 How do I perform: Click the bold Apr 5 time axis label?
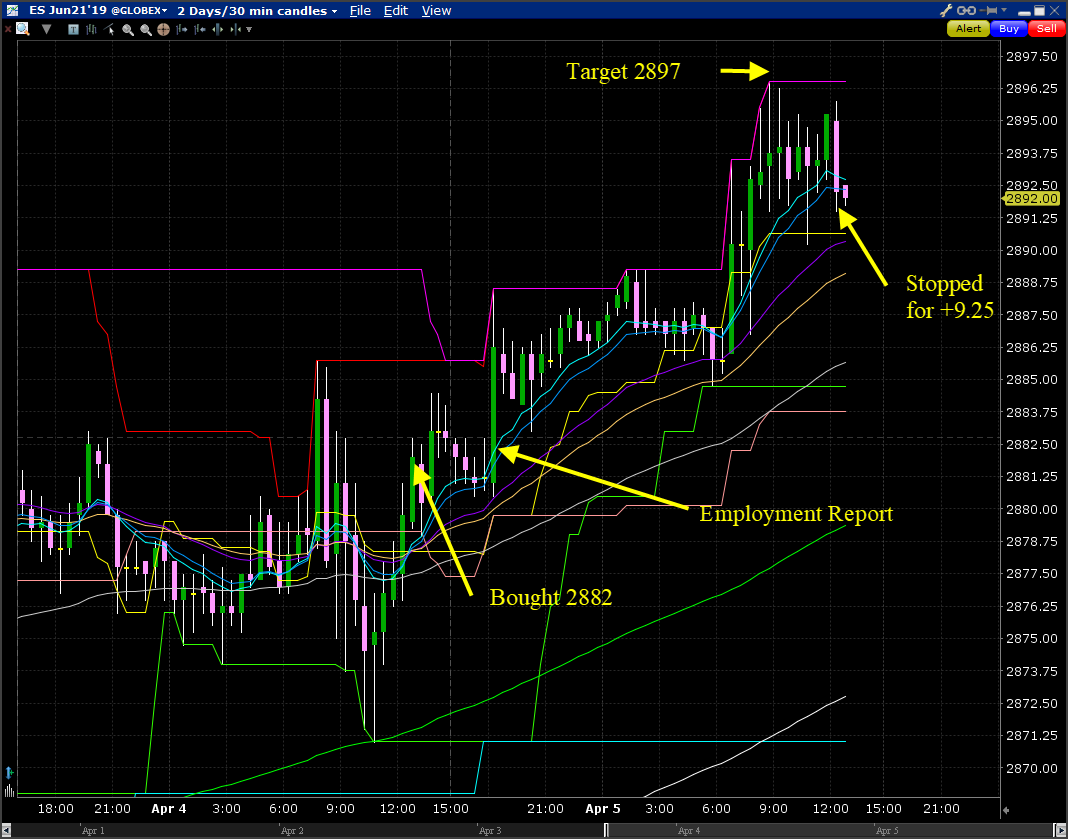[603, 809]
